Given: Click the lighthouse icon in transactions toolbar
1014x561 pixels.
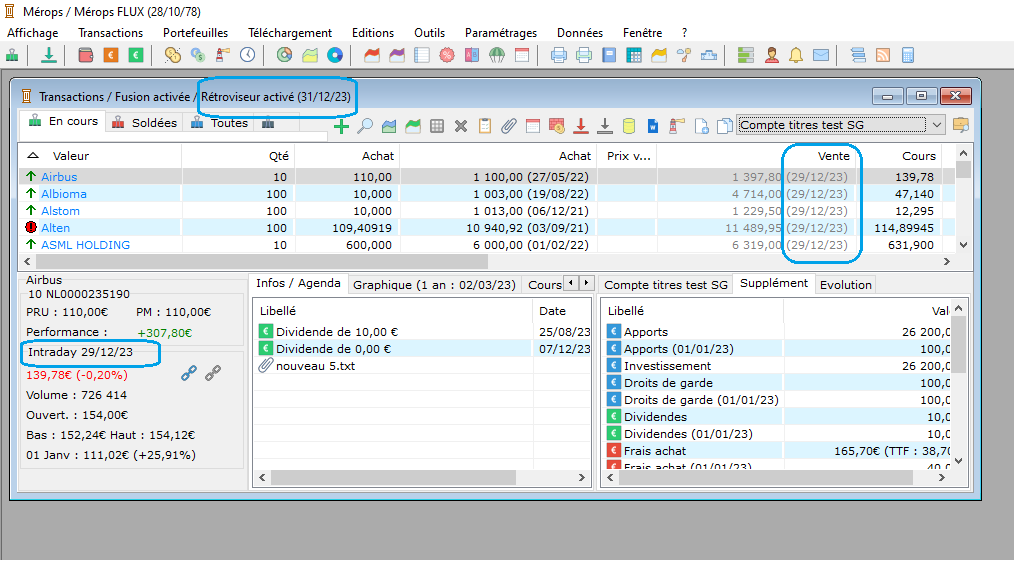Looking at the screenshot, I should [676, 126].
